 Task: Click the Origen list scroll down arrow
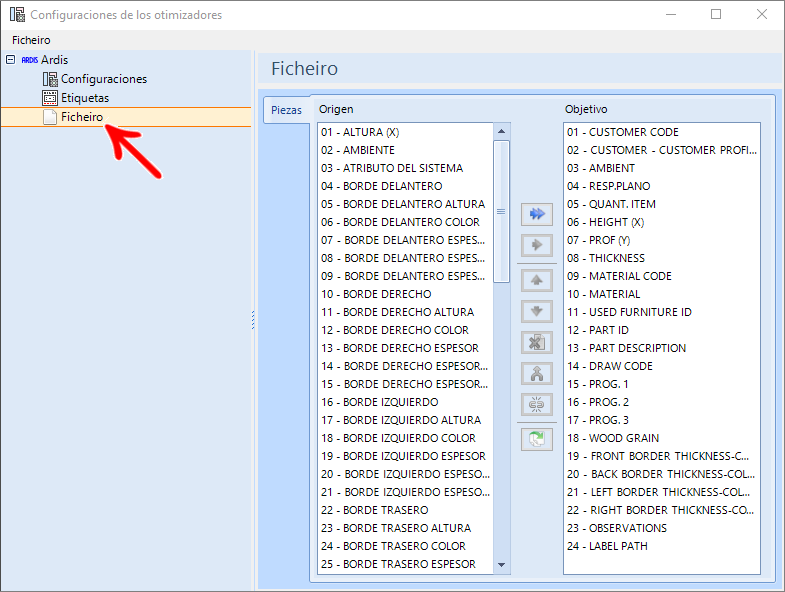tap(501, 565)
